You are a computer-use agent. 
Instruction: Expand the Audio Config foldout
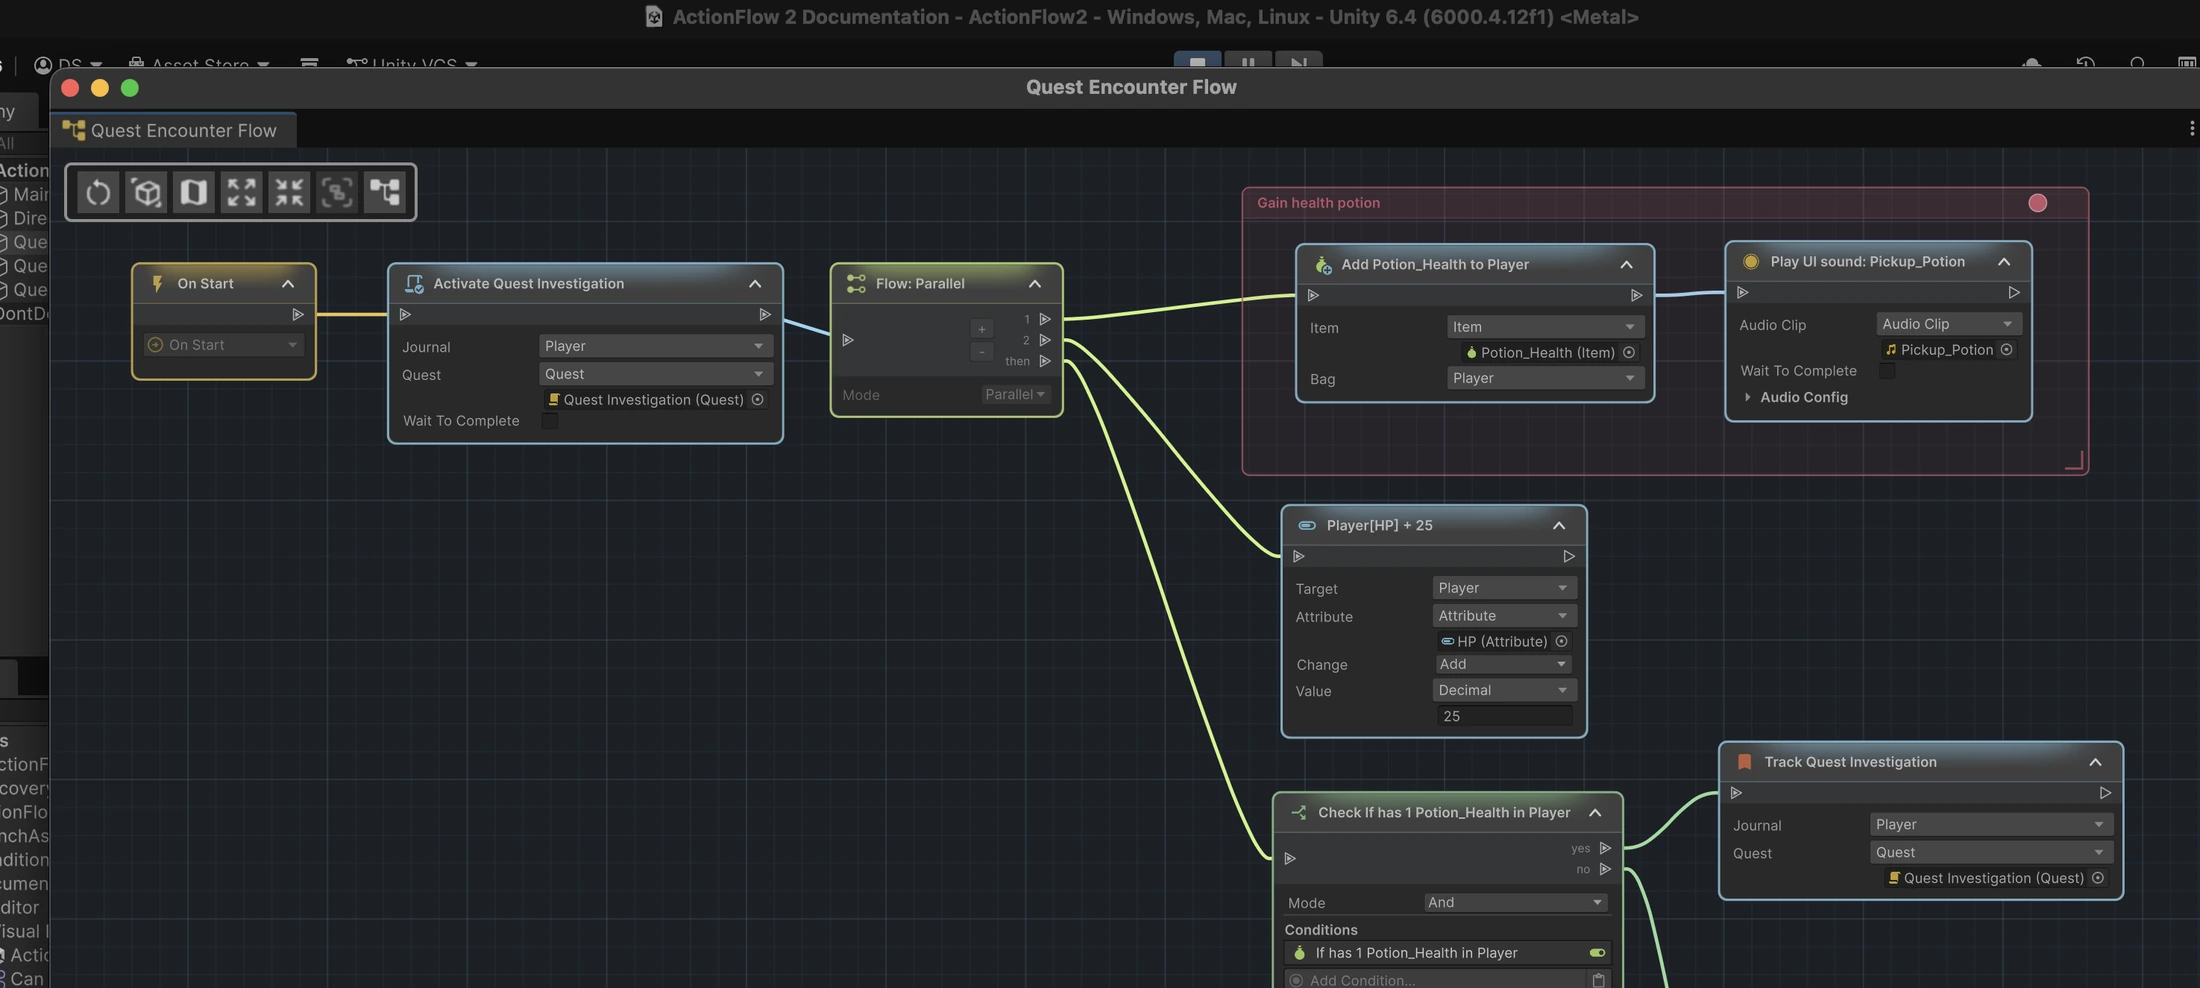(1748, 397)
